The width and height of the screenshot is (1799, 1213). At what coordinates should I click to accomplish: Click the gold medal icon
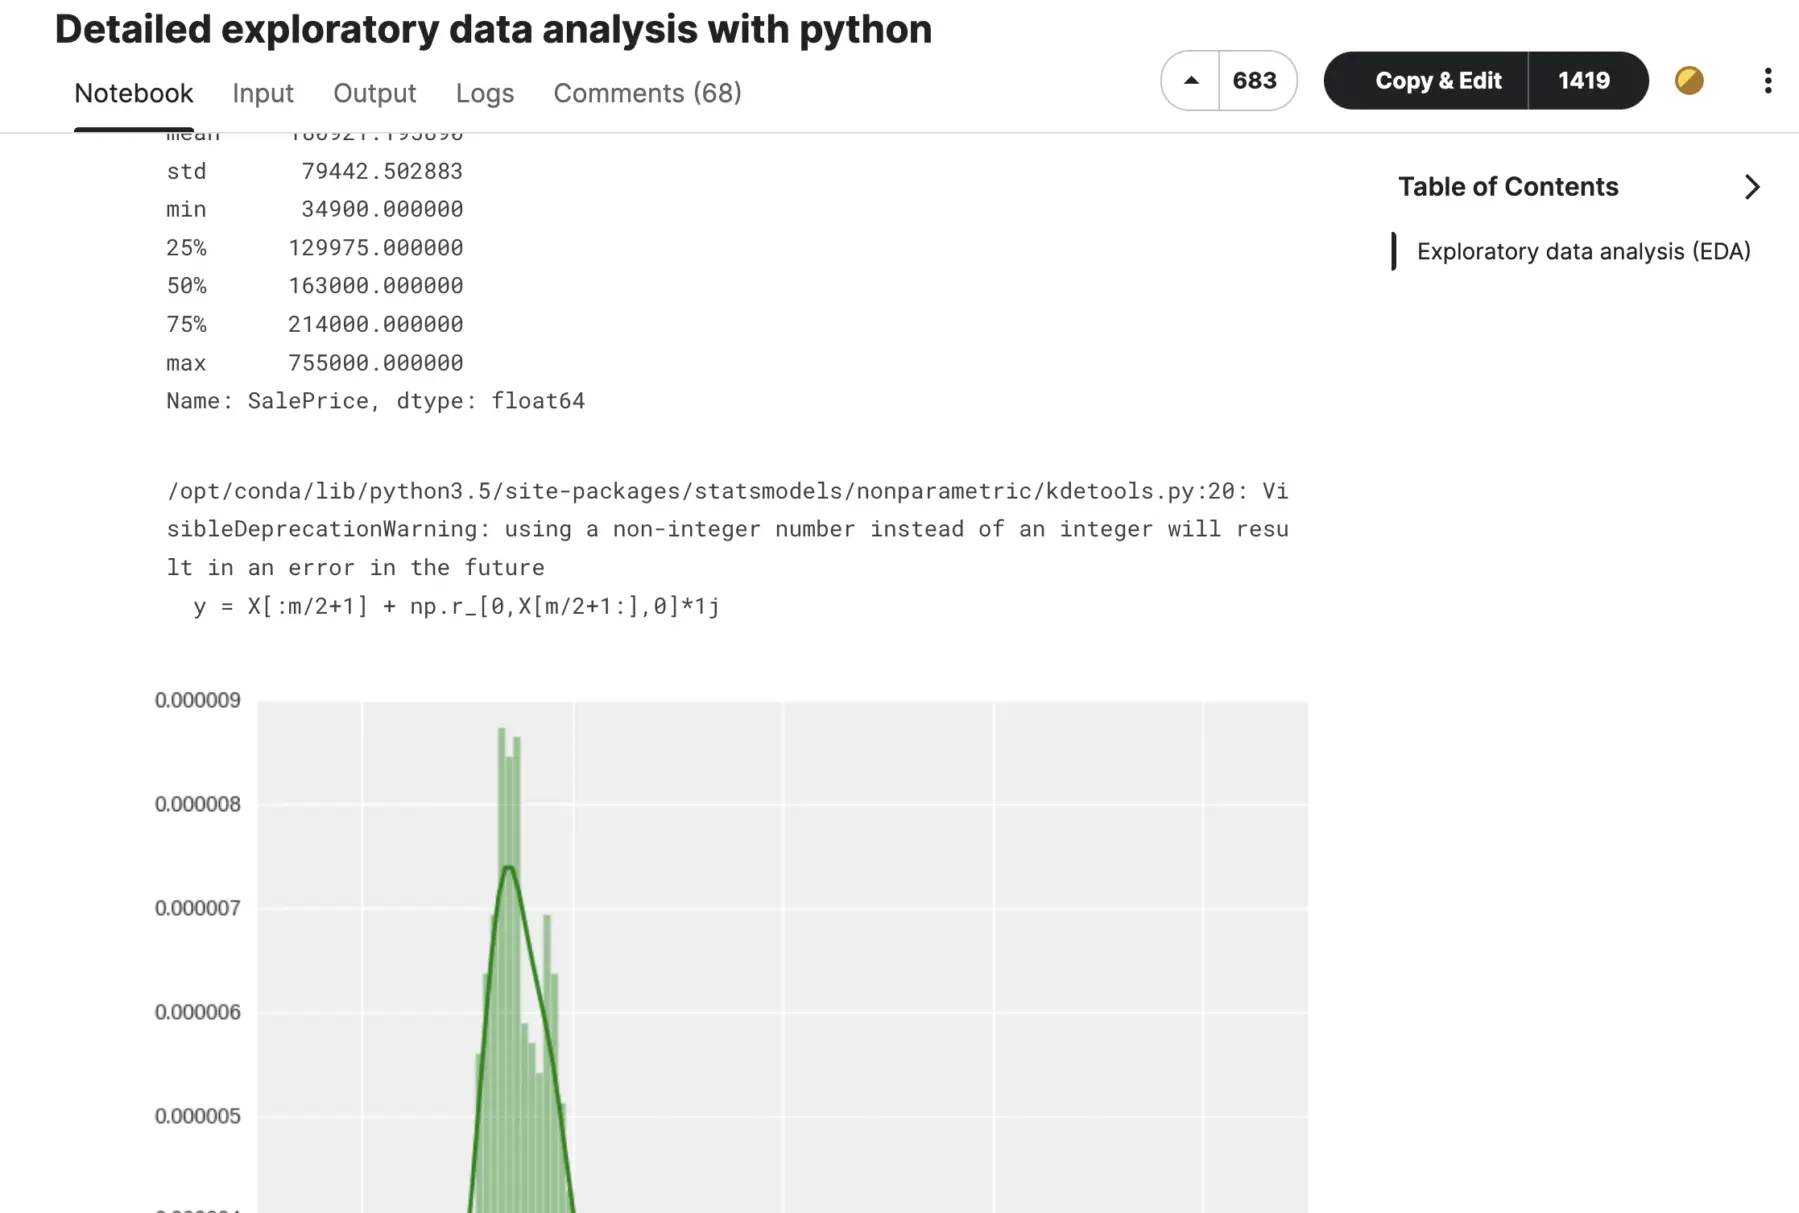pyautogui.click(x=1689, y=81)
